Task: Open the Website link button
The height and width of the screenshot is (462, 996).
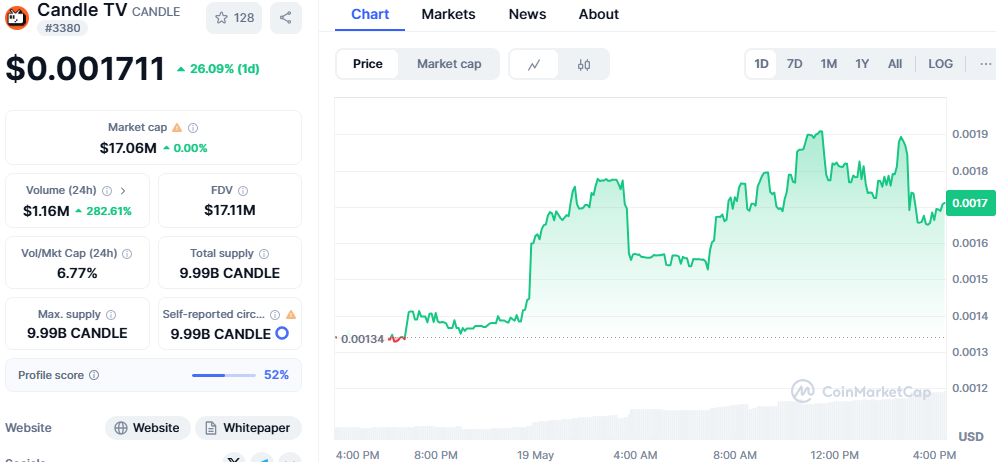Action: coord(147,428)
